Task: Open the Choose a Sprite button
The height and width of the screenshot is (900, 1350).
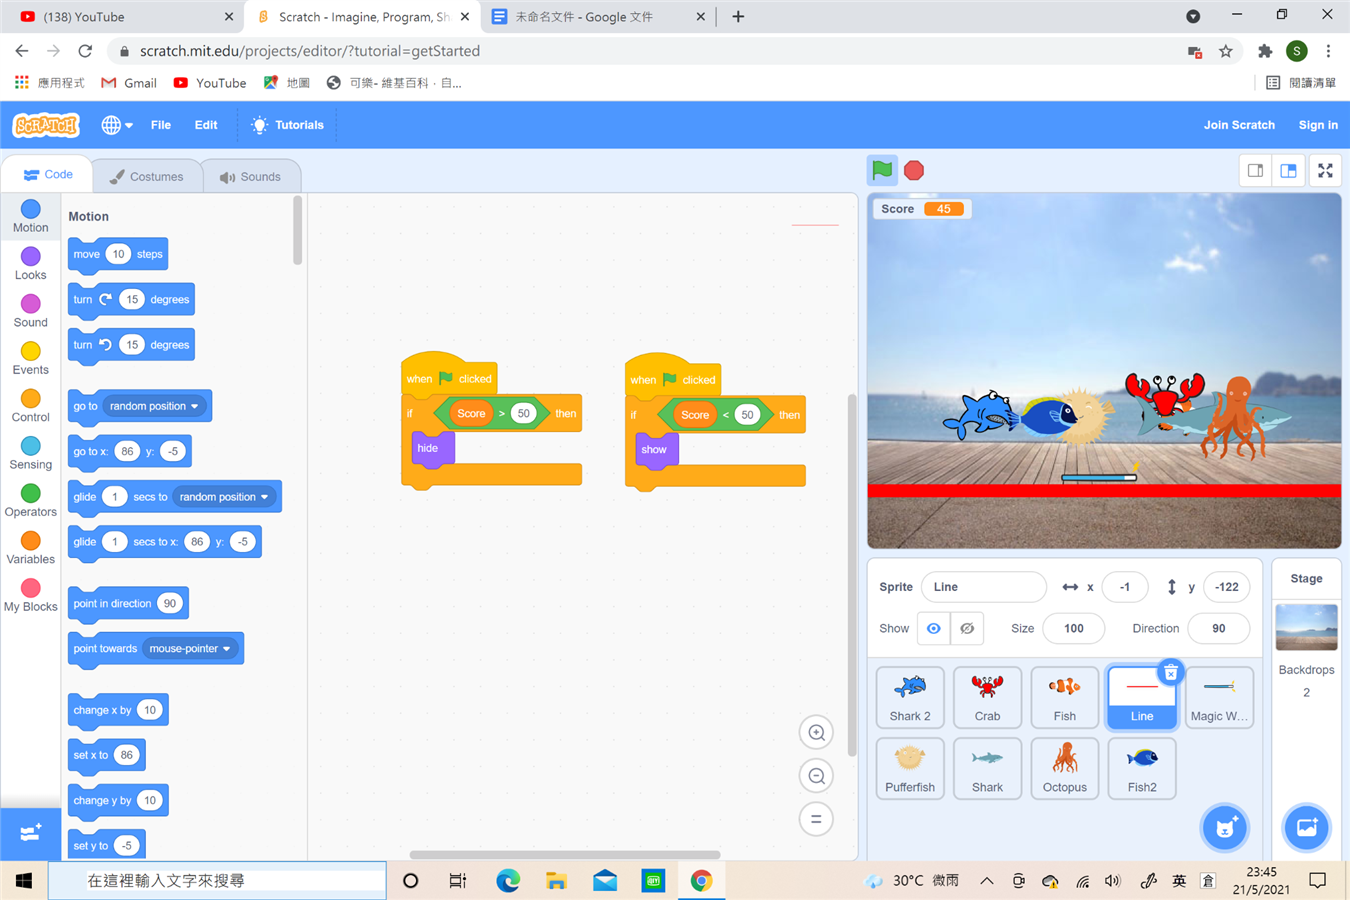Action: point(1225,827)
